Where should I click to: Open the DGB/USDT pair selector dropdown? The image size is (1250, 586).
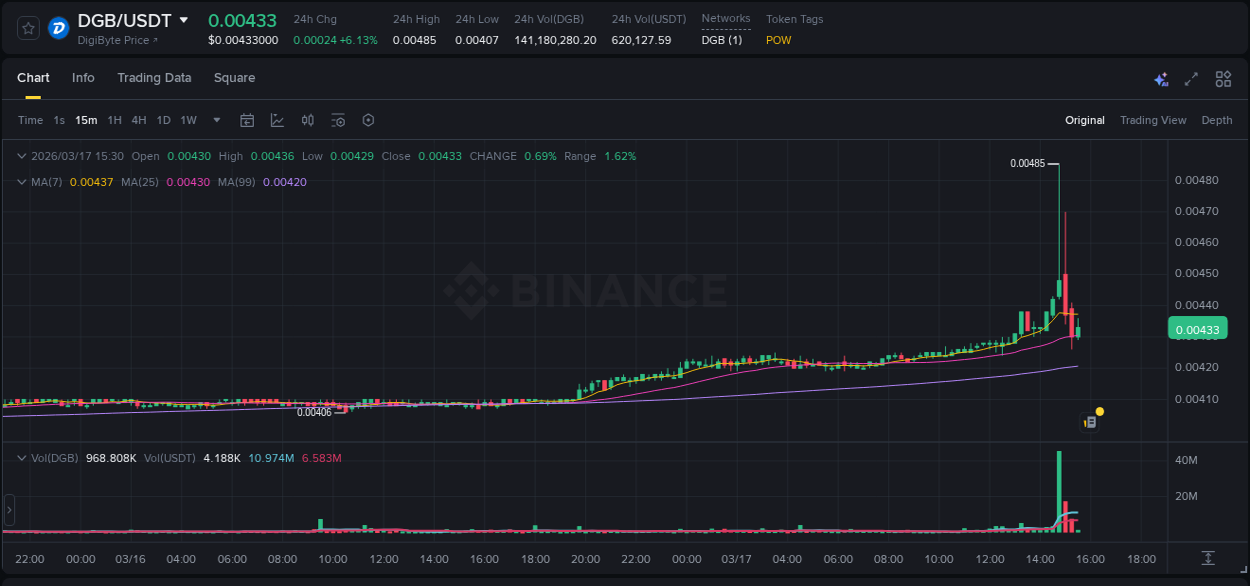click(184, 19)
